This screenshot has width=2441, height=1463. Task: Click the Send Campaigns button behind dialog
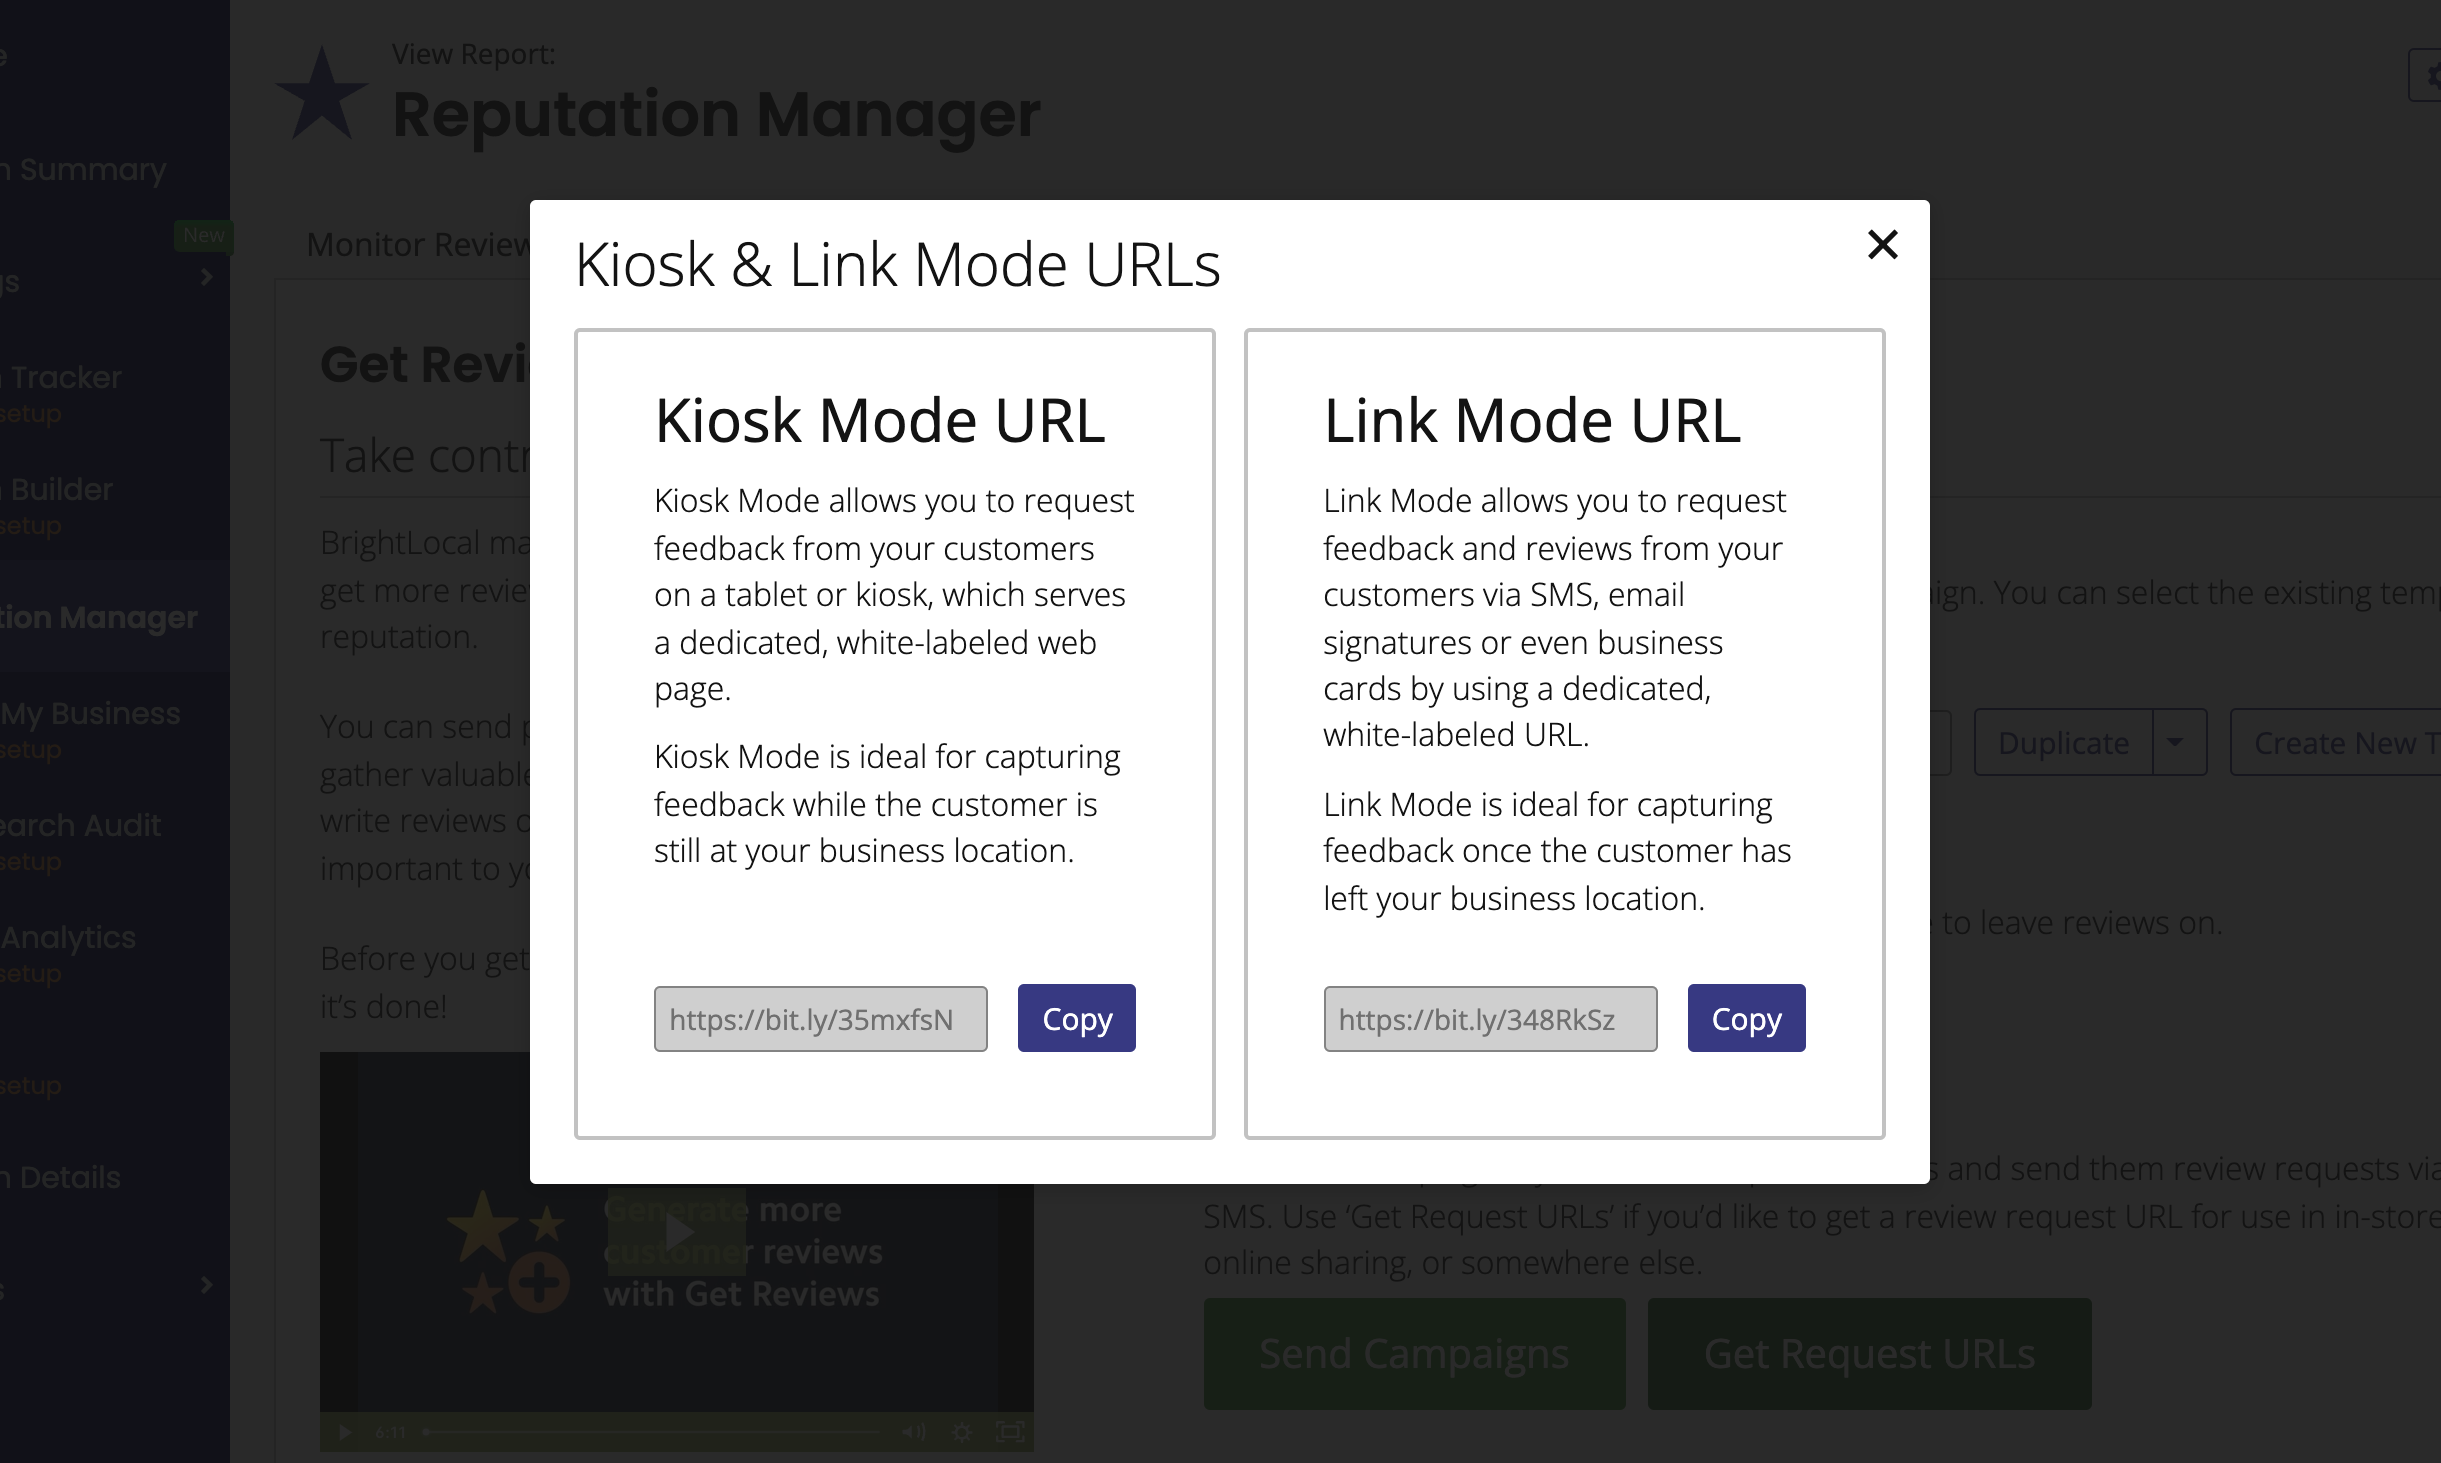(1414, 1354)
